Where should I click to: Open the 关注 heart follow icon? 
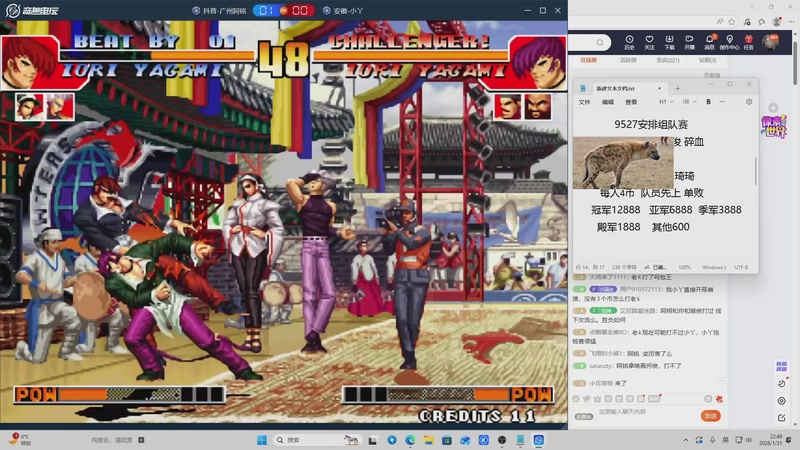click(649, 42)
